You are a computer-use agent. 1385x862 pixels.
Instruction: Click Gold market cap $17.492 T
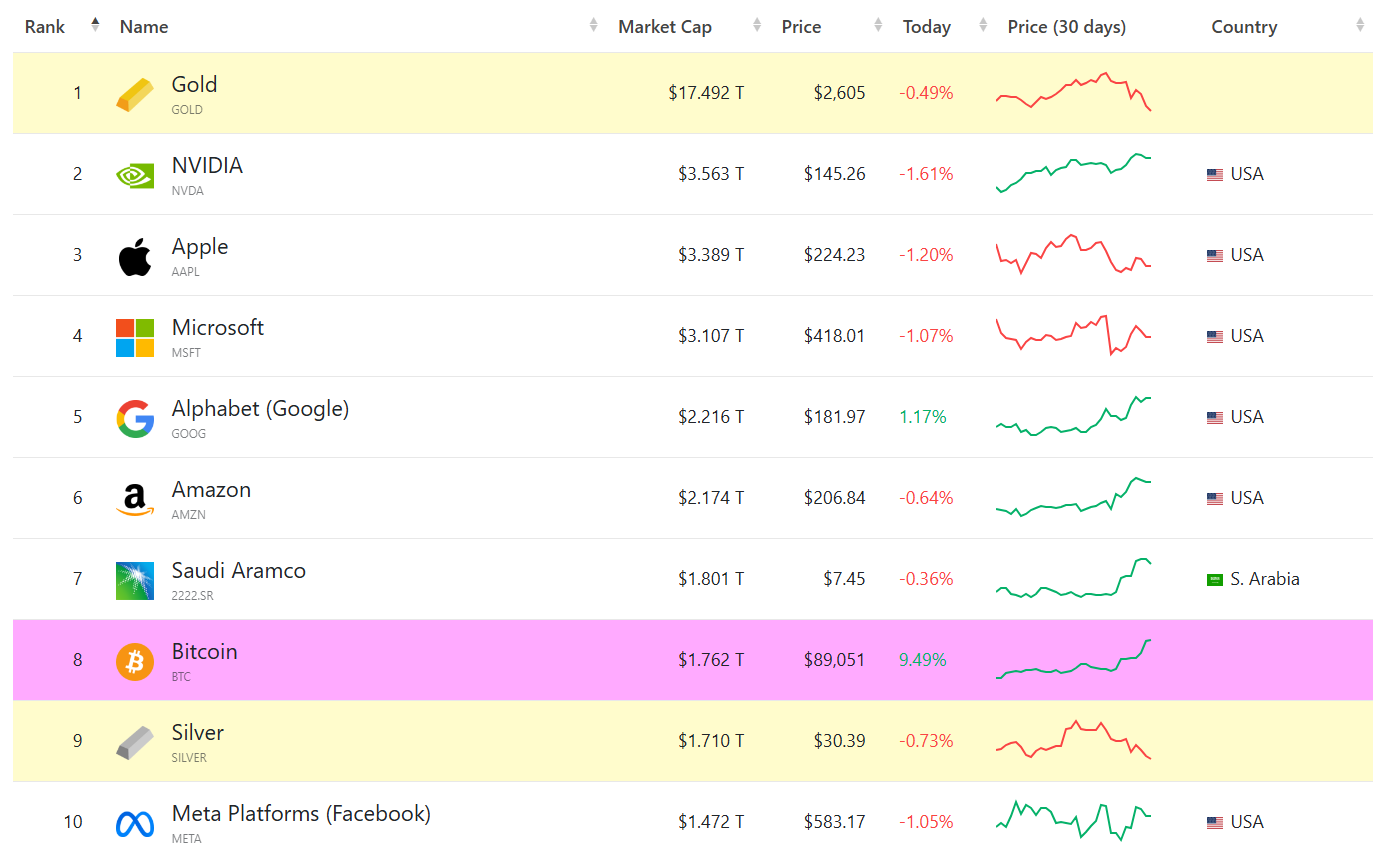click(706, 94)
